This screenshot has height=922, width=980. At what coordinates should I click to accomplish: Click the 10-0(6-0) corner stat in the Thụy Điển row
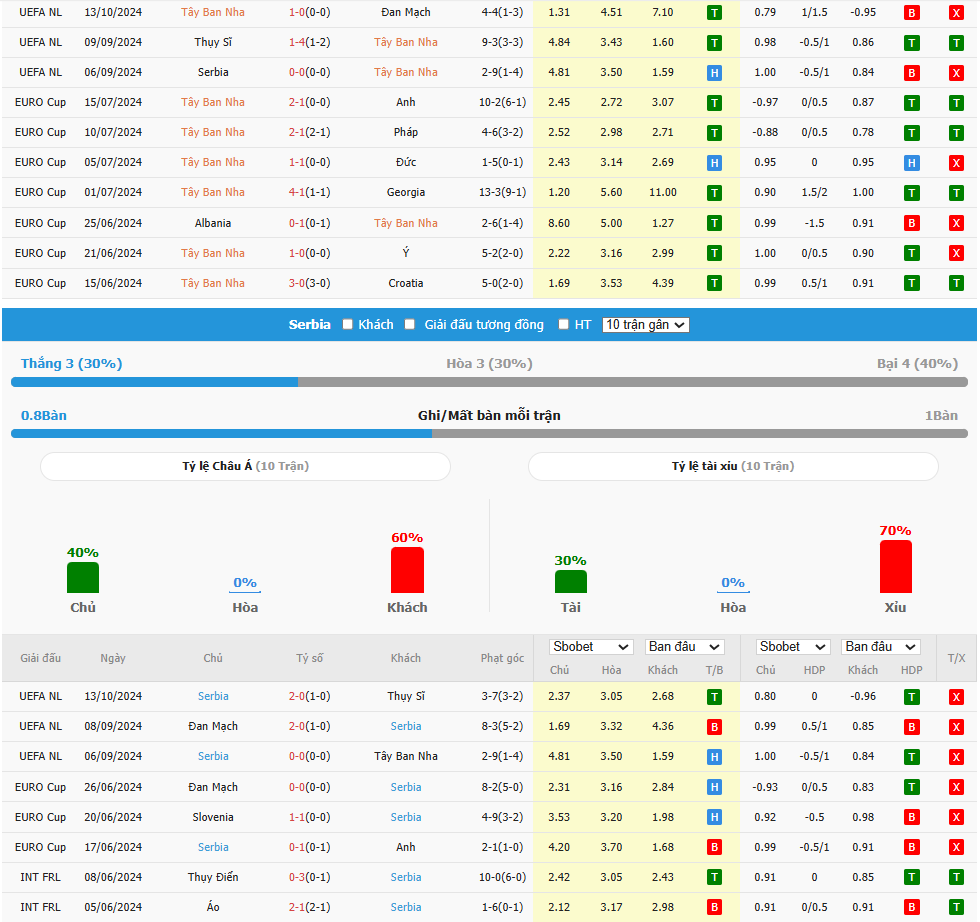pyautogui.click(x=502, y=878)
